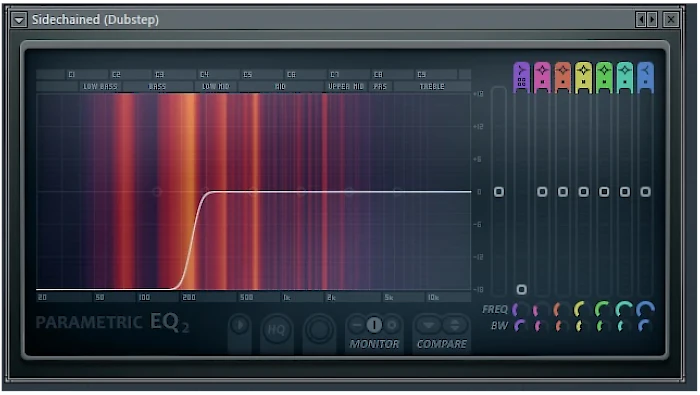Image resolution: width=700 pixels, height=395 pixels.
Task: Click the round view mode knob beside HQ
Action: (319, 330)
